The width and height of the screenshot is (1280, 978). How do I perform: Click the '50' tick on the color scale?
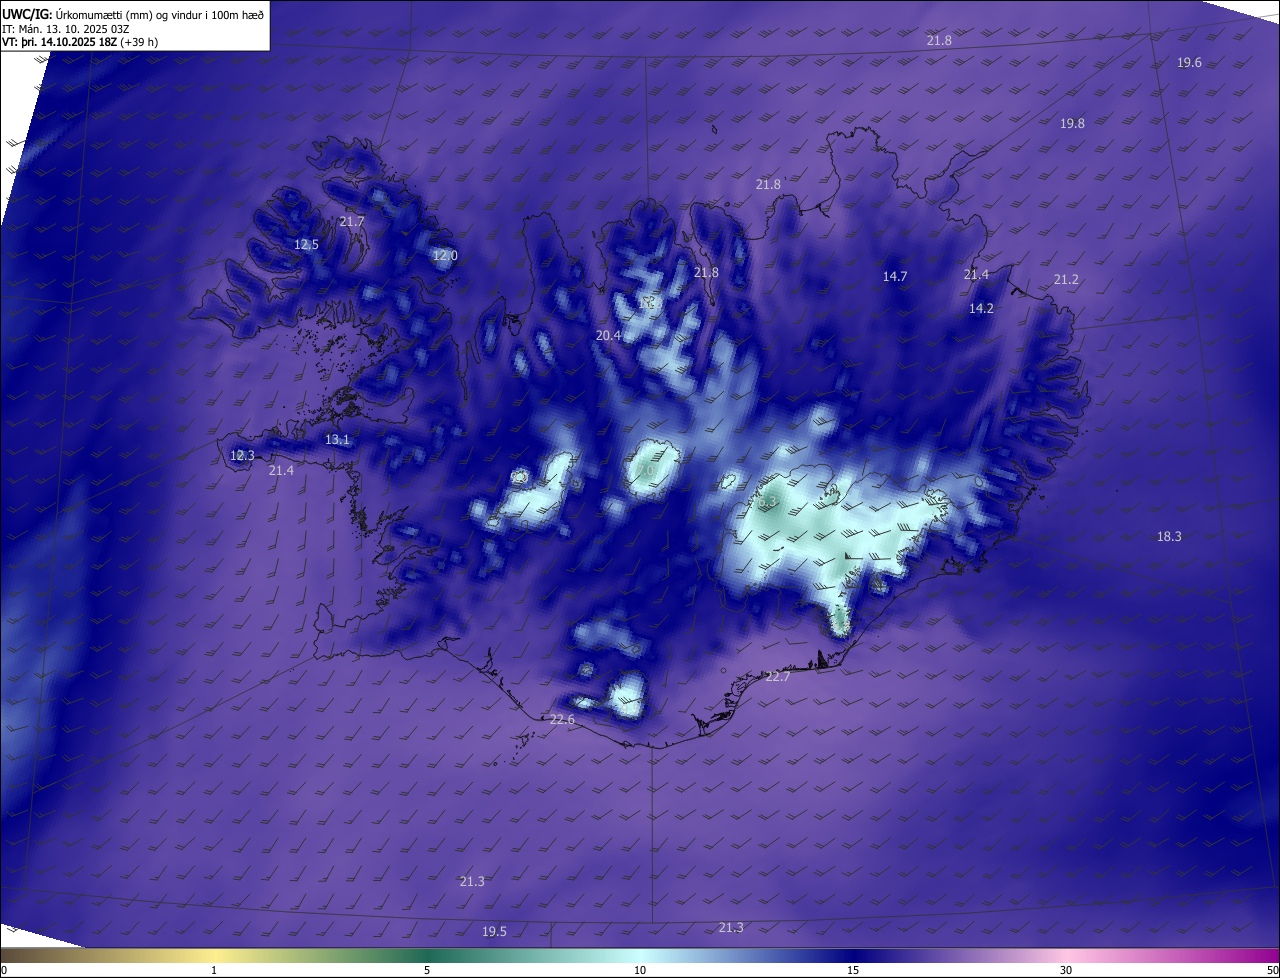coord(1272,970)
